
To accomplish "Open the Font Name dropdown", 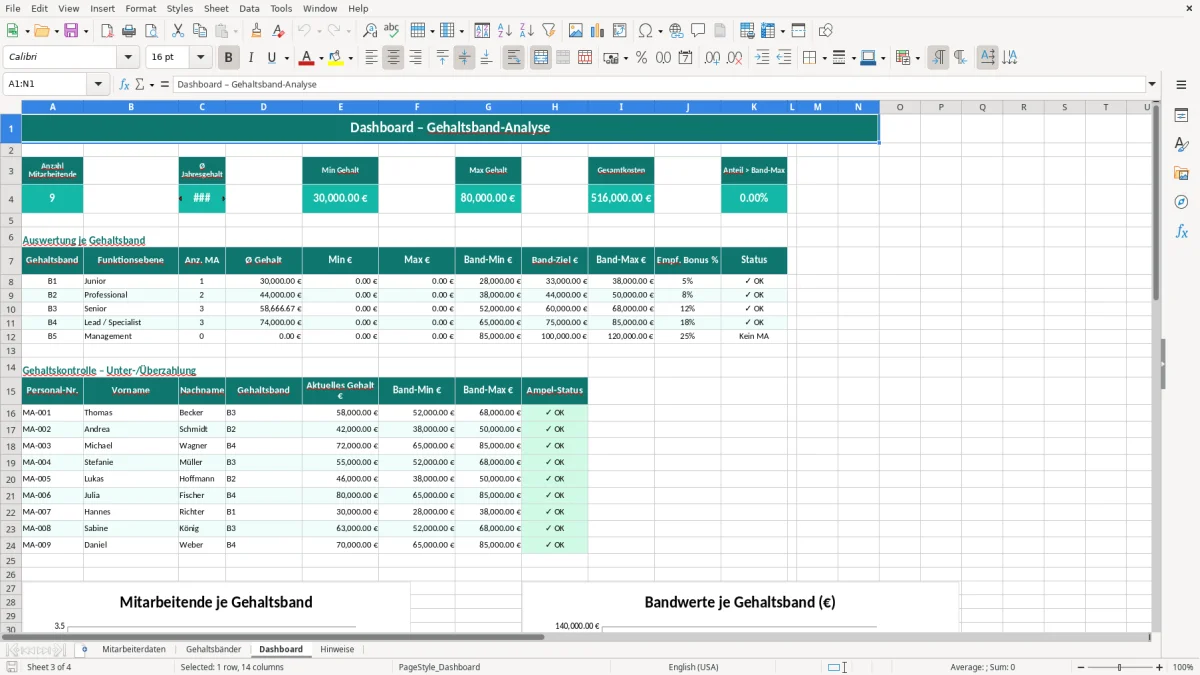I will pos(128,58).
